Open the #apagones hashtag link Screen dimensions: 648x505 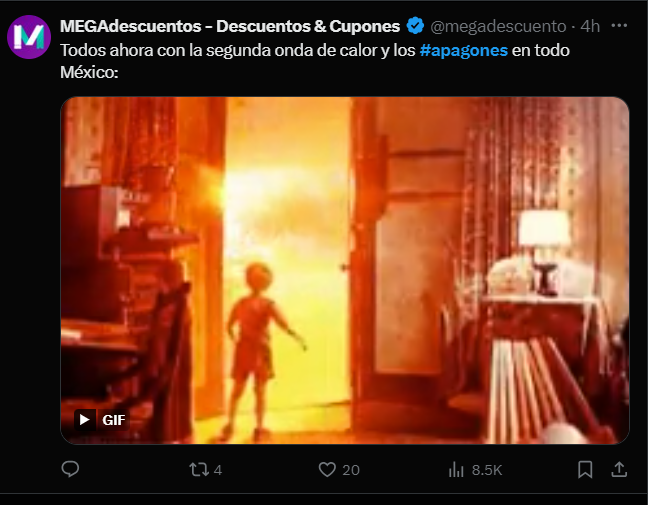[x=463, y=50]
